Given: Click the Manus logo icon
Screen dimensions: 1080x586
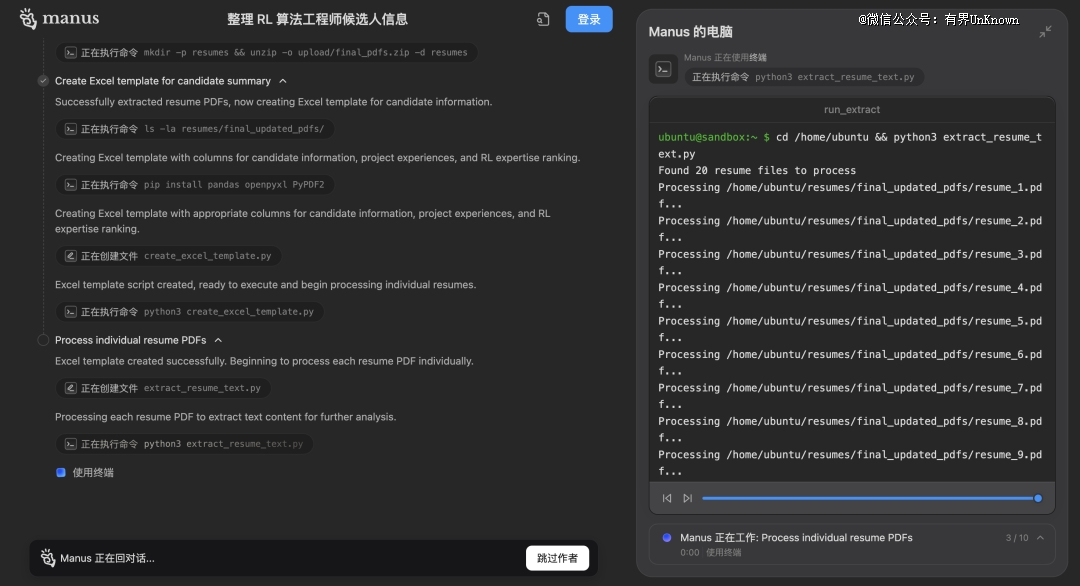Looking at the screenshot, I should 28,19.
